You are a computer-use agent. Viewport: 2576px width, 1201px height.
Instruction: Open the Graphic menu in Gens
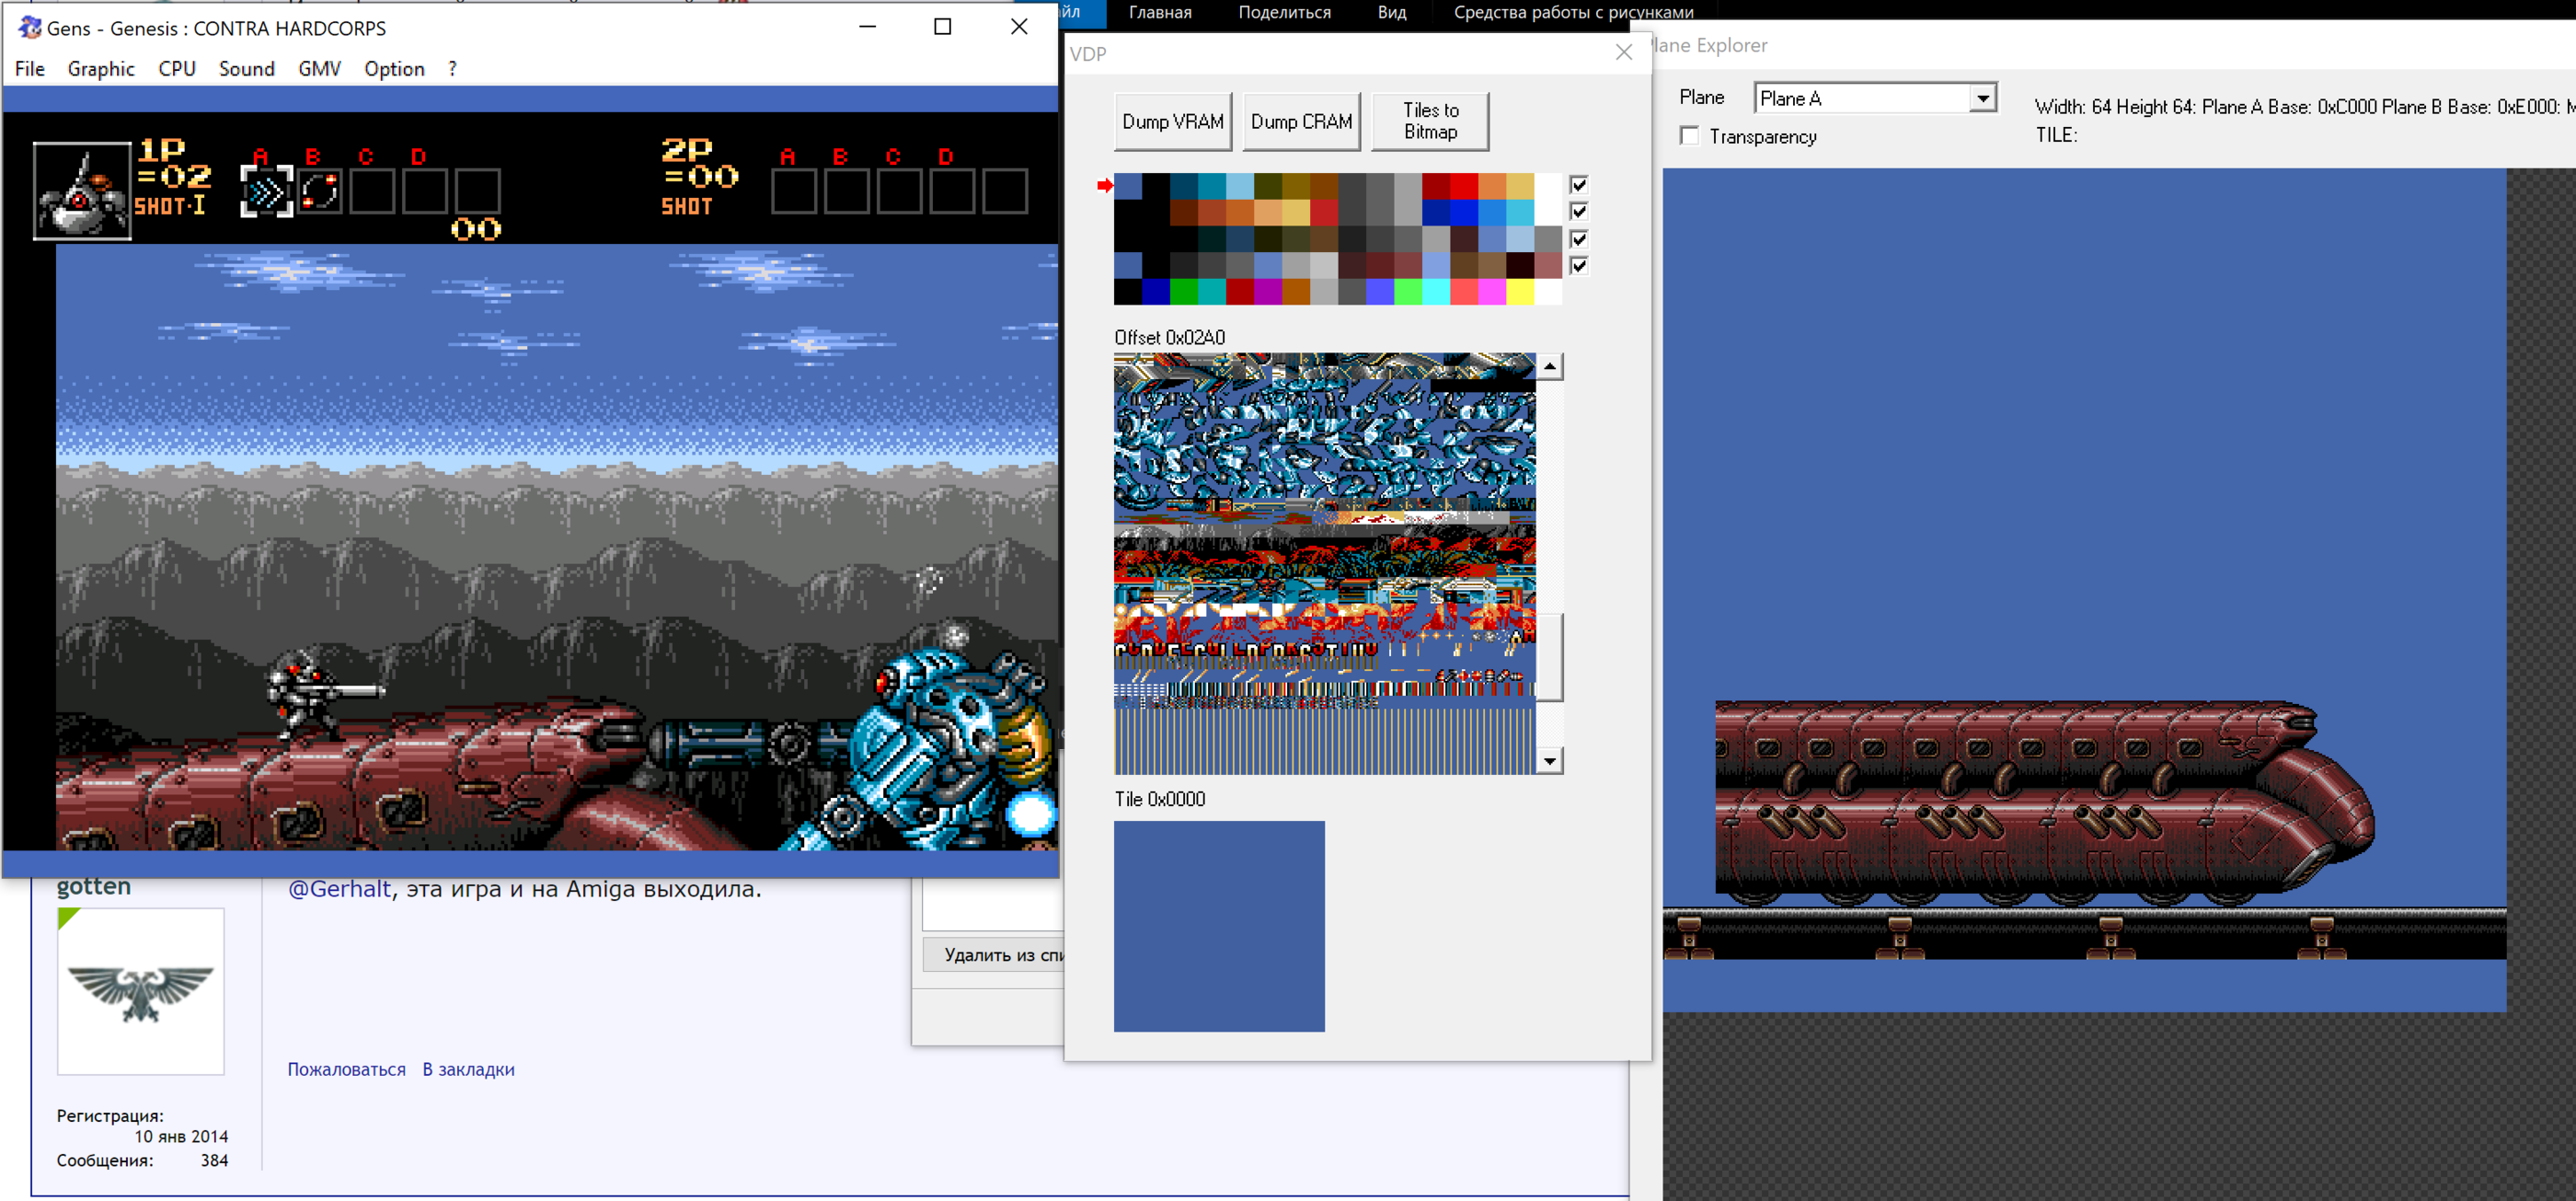pos(101,69)
